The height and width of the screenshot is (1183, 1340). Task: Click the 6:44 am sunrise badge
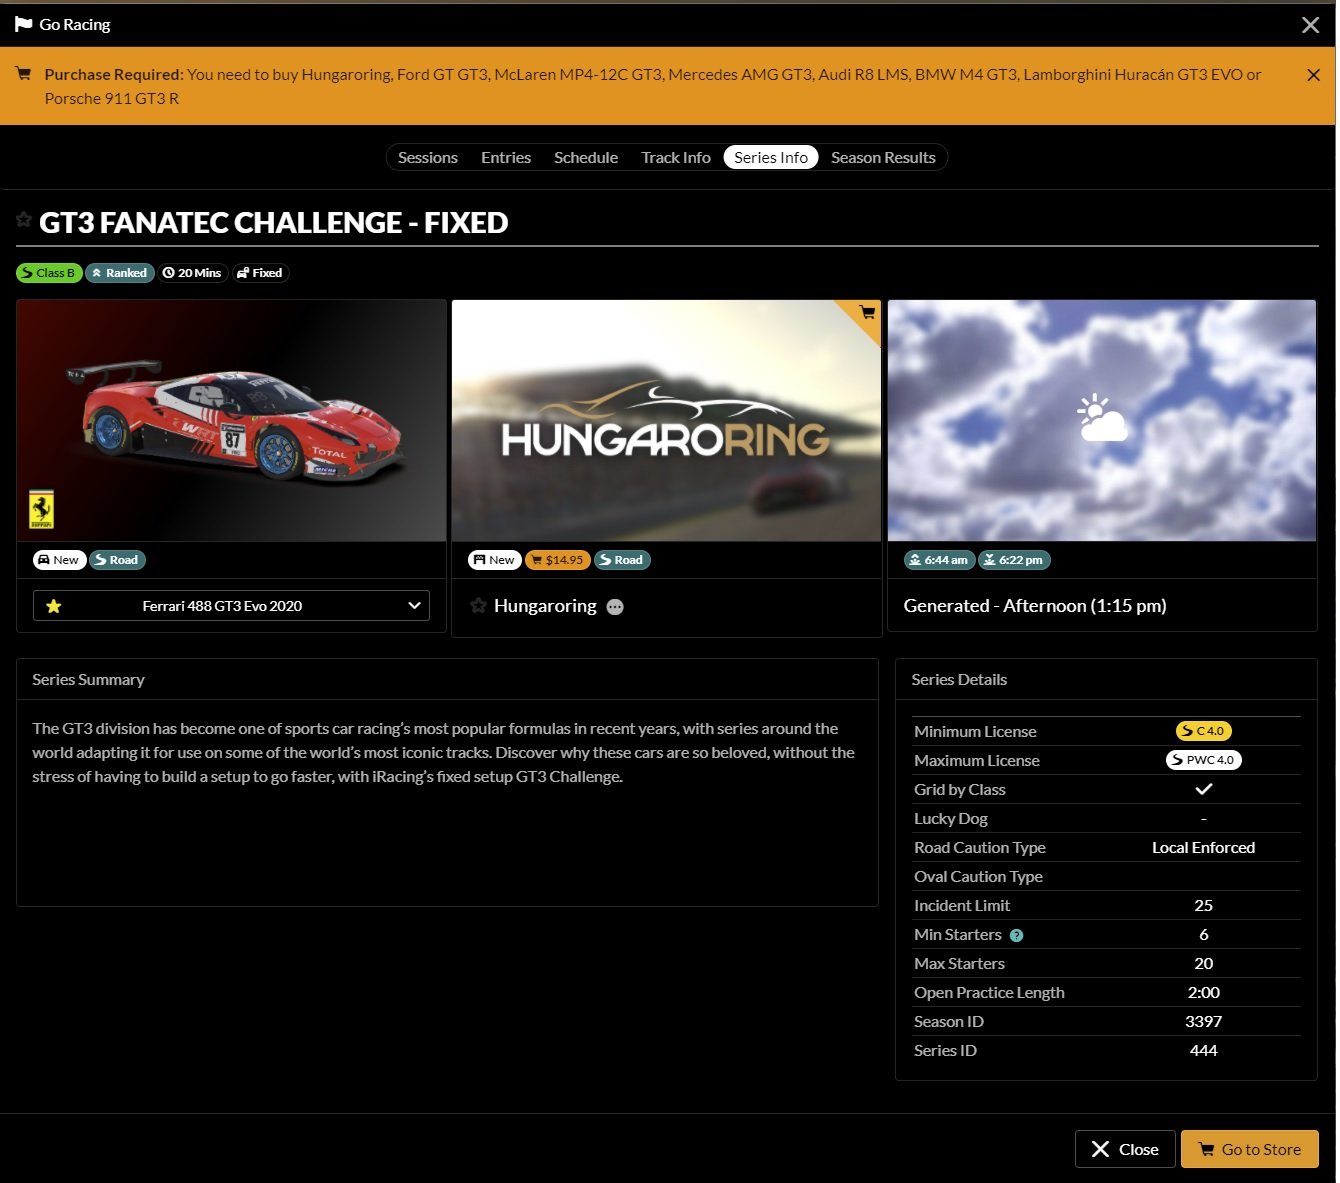937,560
